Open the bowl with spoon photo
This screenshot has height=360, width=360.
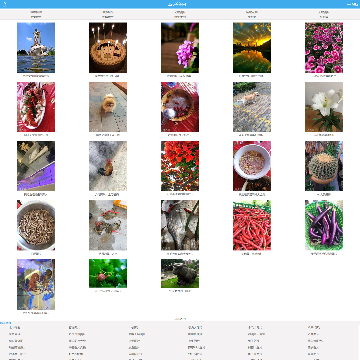click(180, 107)
